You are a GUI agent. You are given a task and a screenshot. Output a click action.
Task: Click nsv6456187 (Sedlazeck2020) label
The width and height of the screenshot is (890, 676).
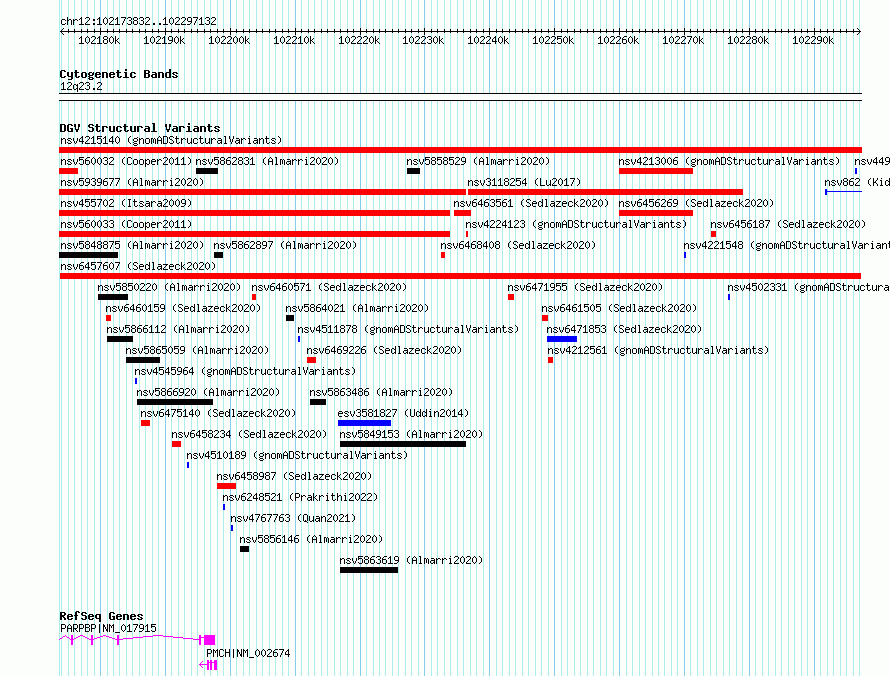[x=788, y=224]
